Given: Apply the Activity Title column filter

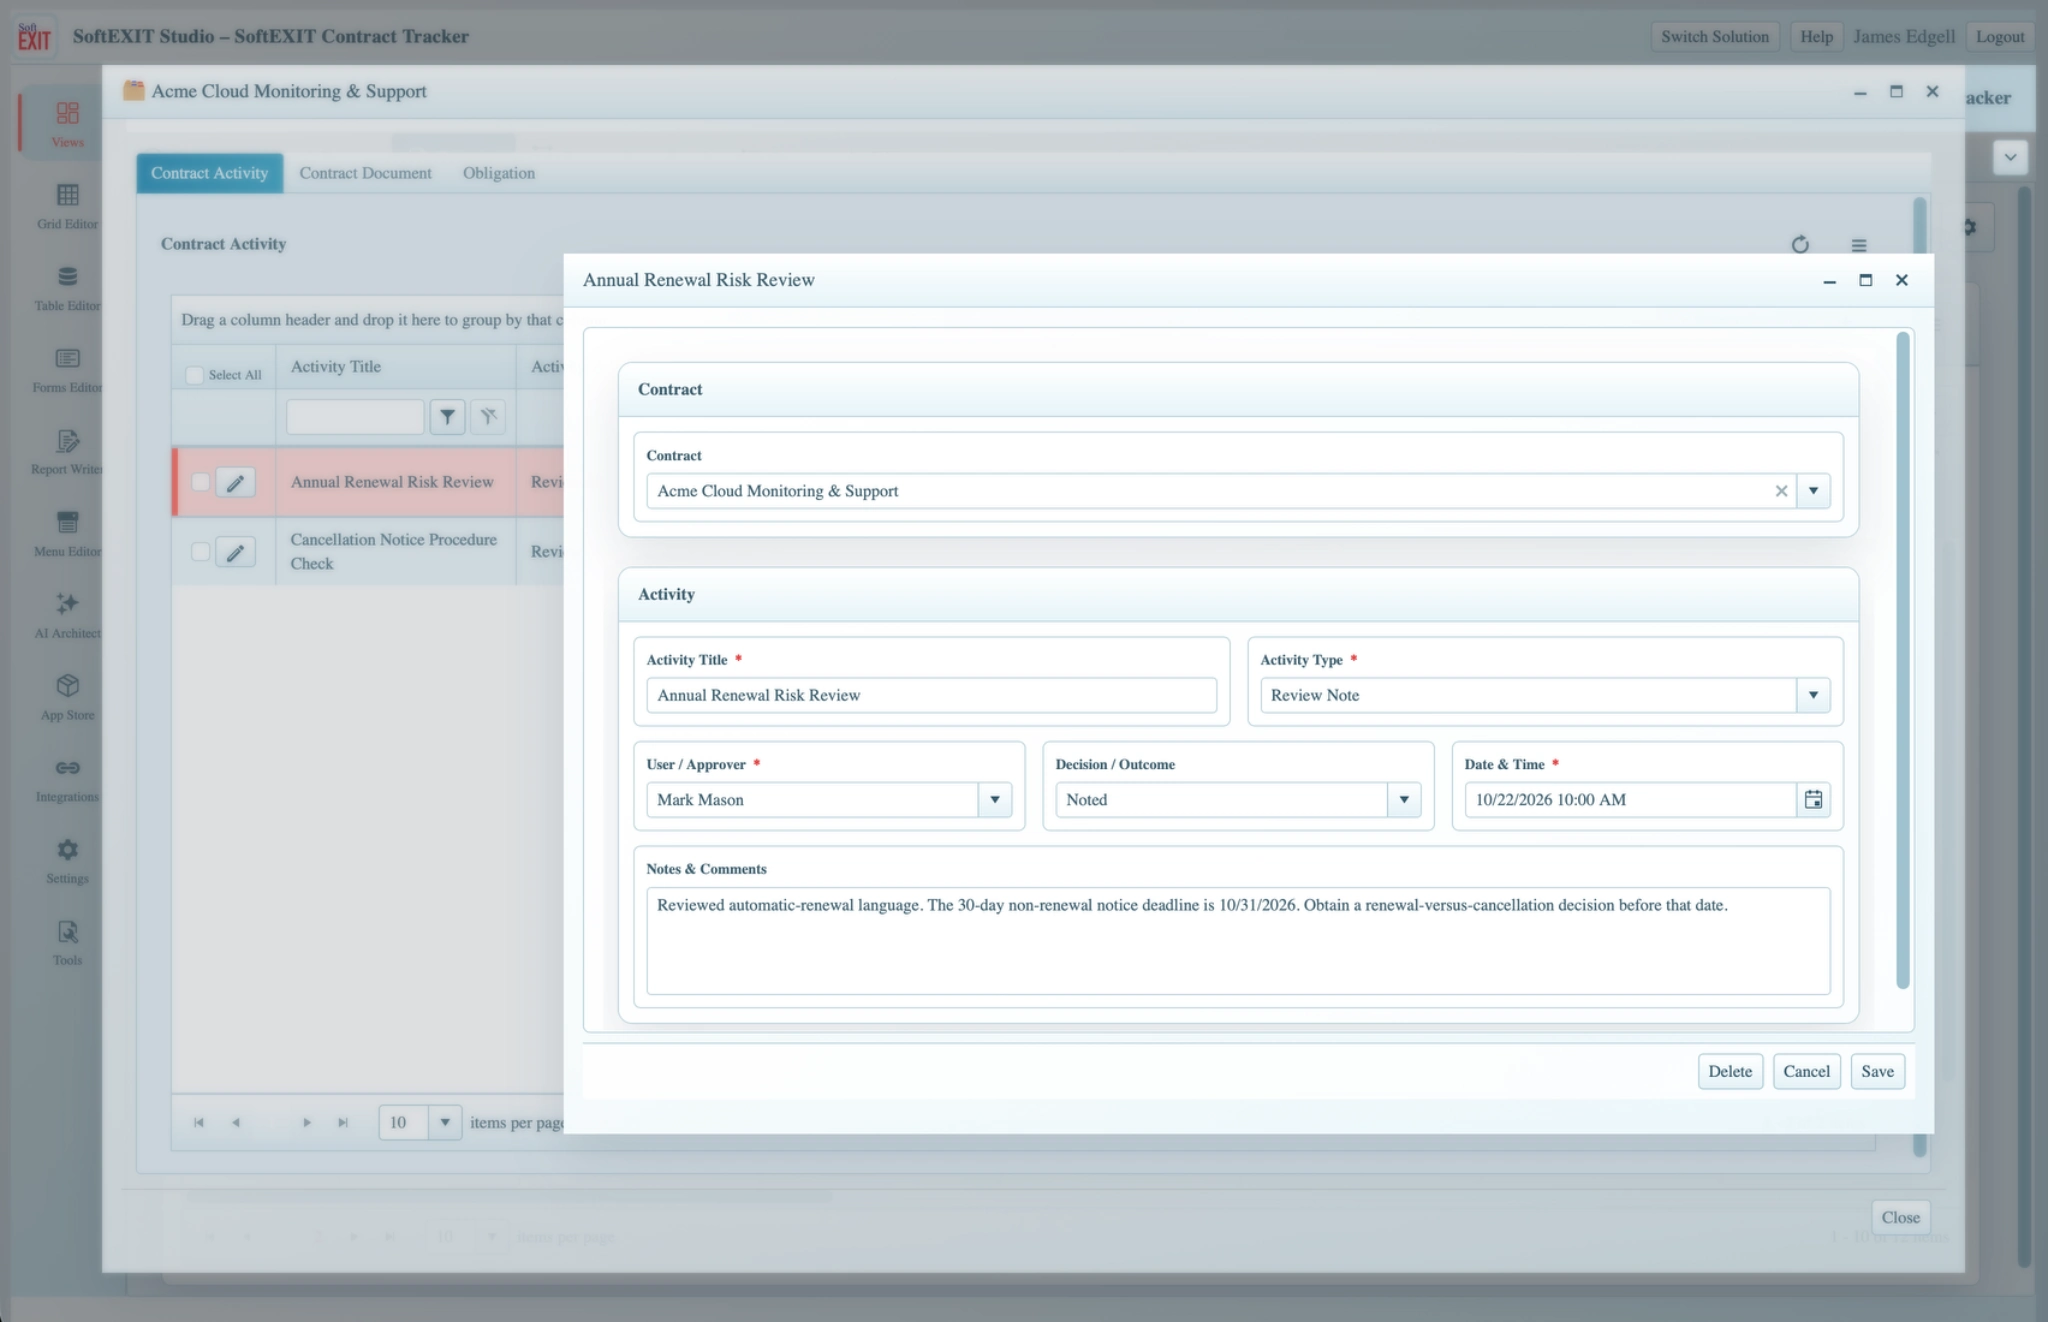Looking at the screenshot, I should 447,416.
